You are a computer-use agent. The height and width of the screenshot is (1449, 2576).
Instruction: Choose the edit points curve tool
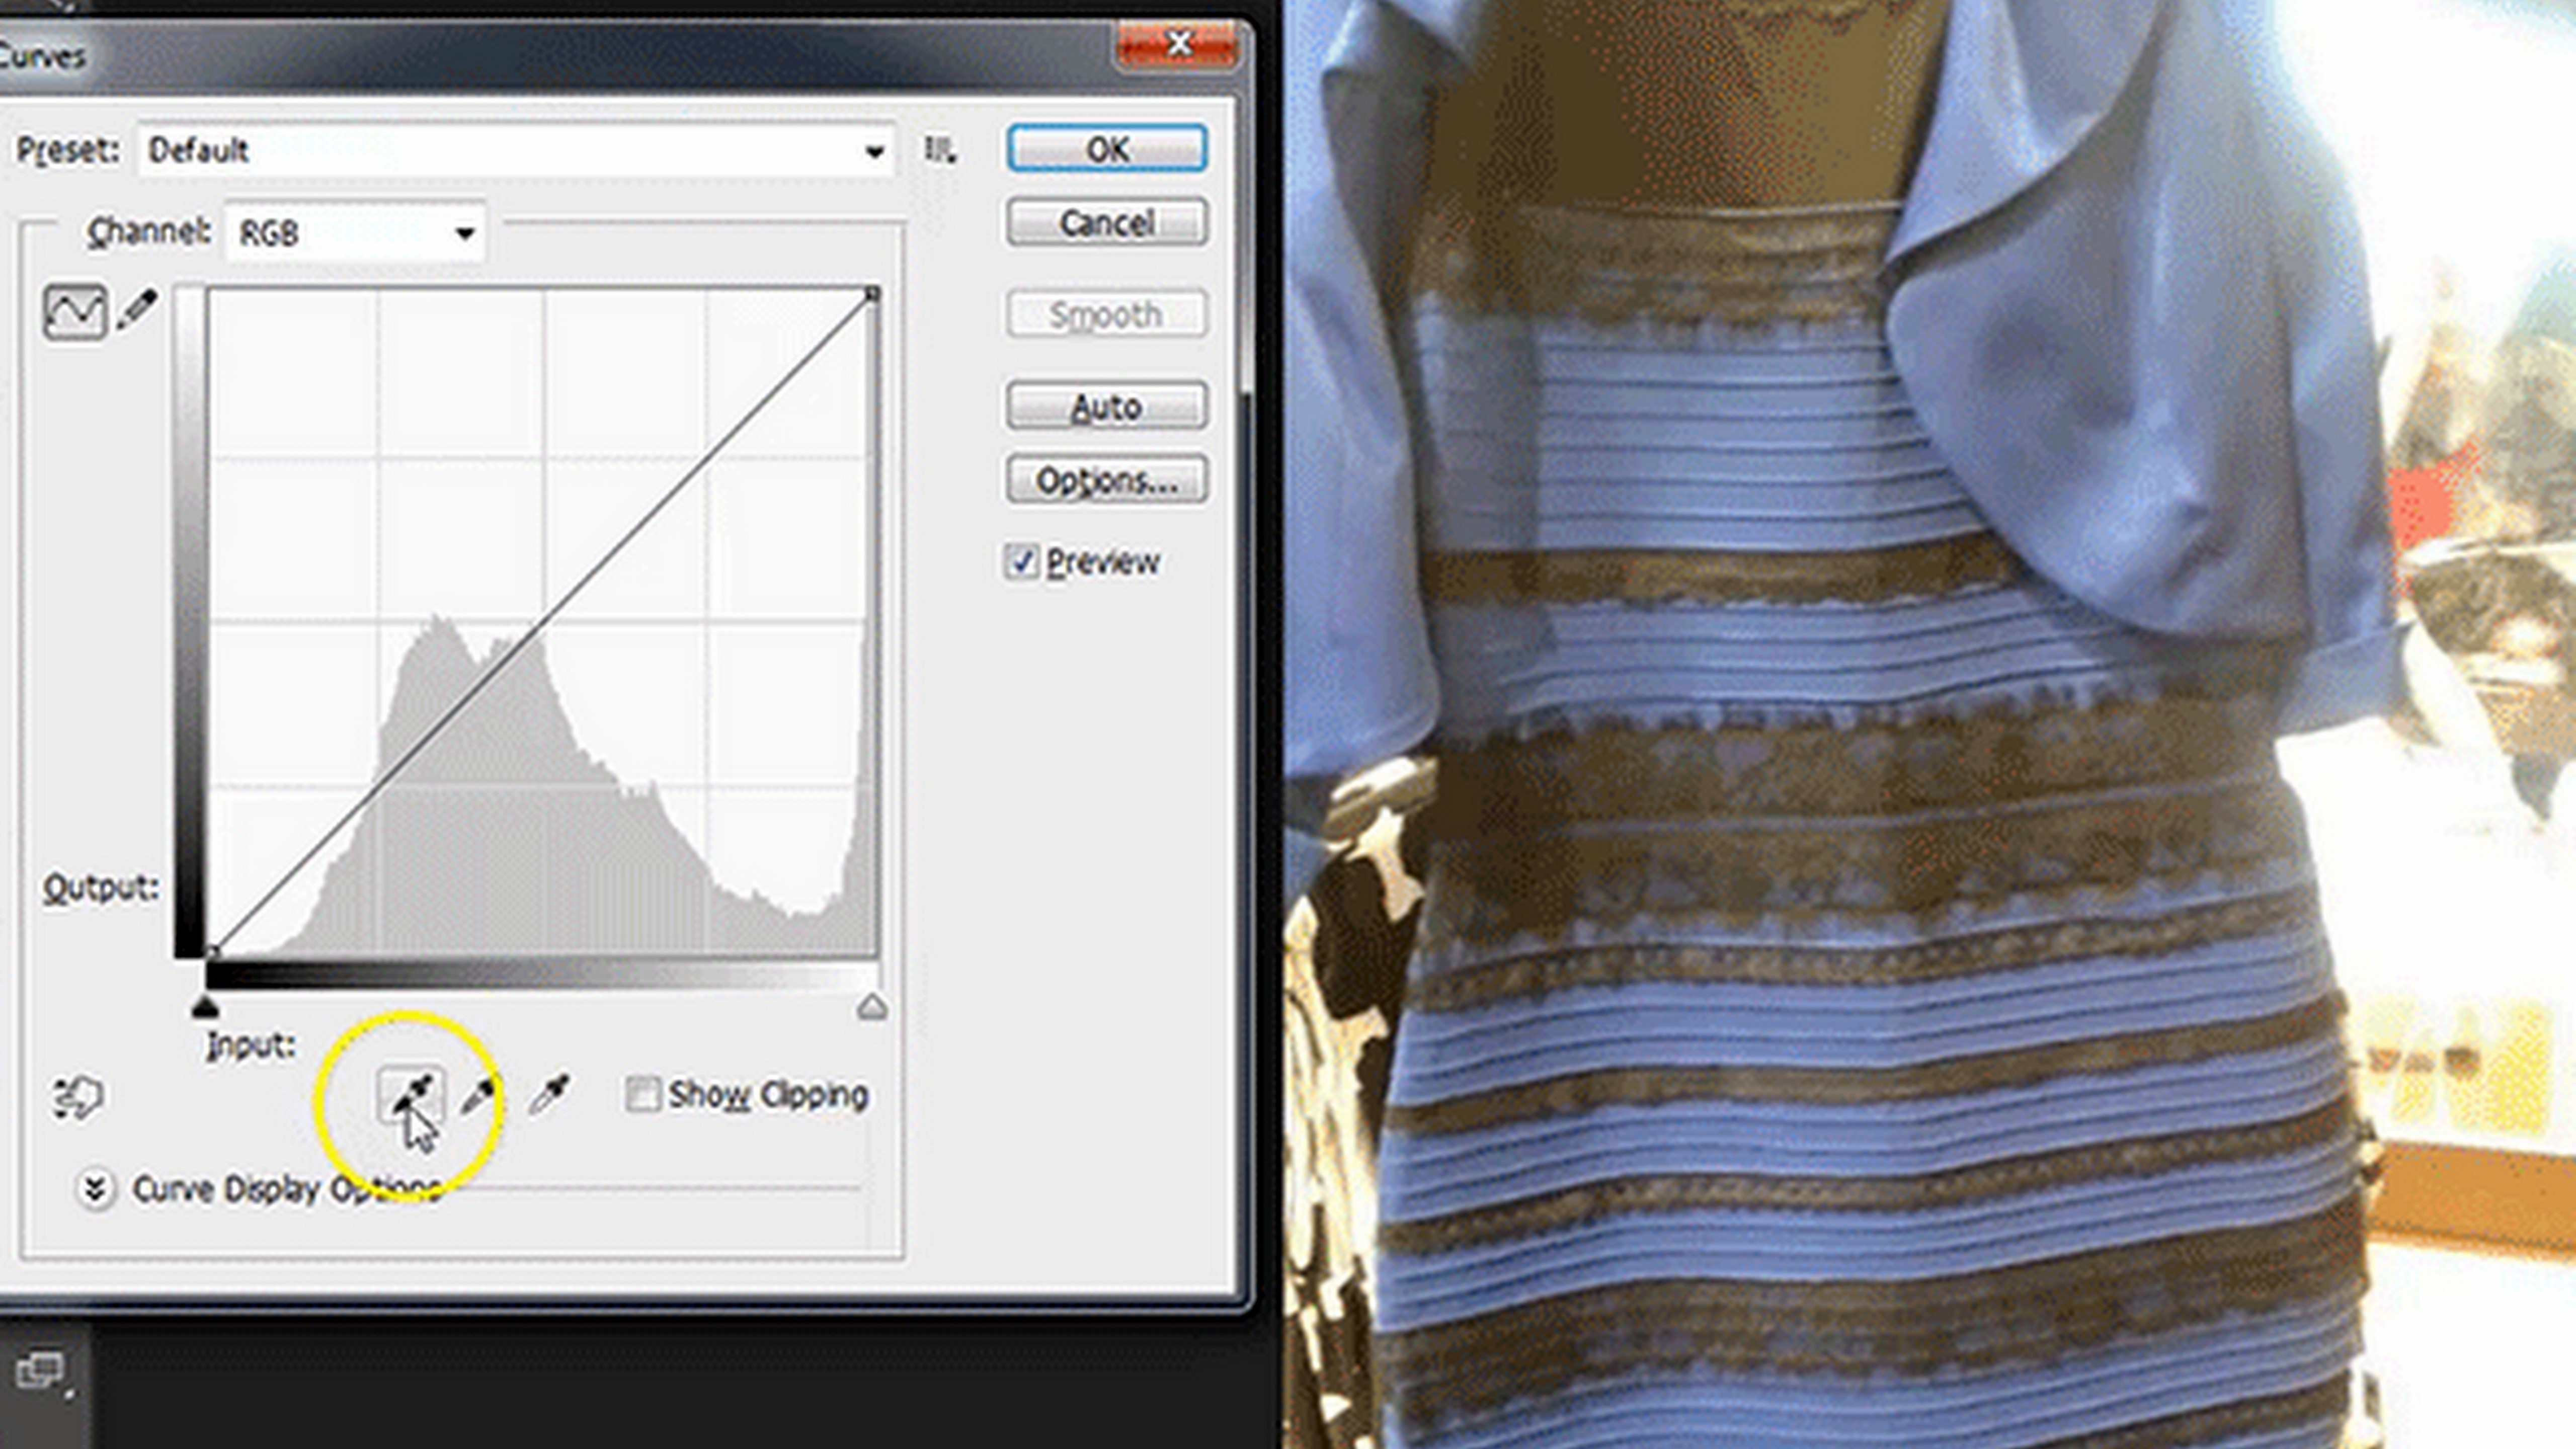coord(75,312)
